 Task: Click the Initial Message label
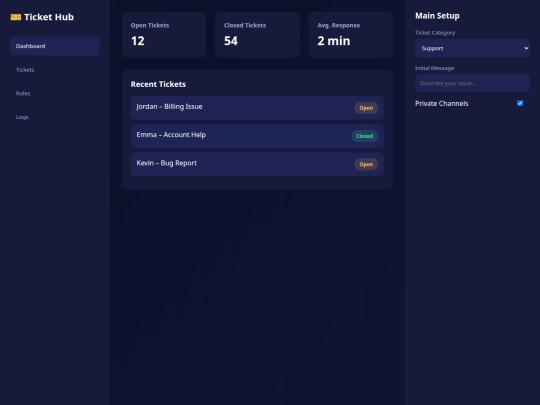pos(434,68)
